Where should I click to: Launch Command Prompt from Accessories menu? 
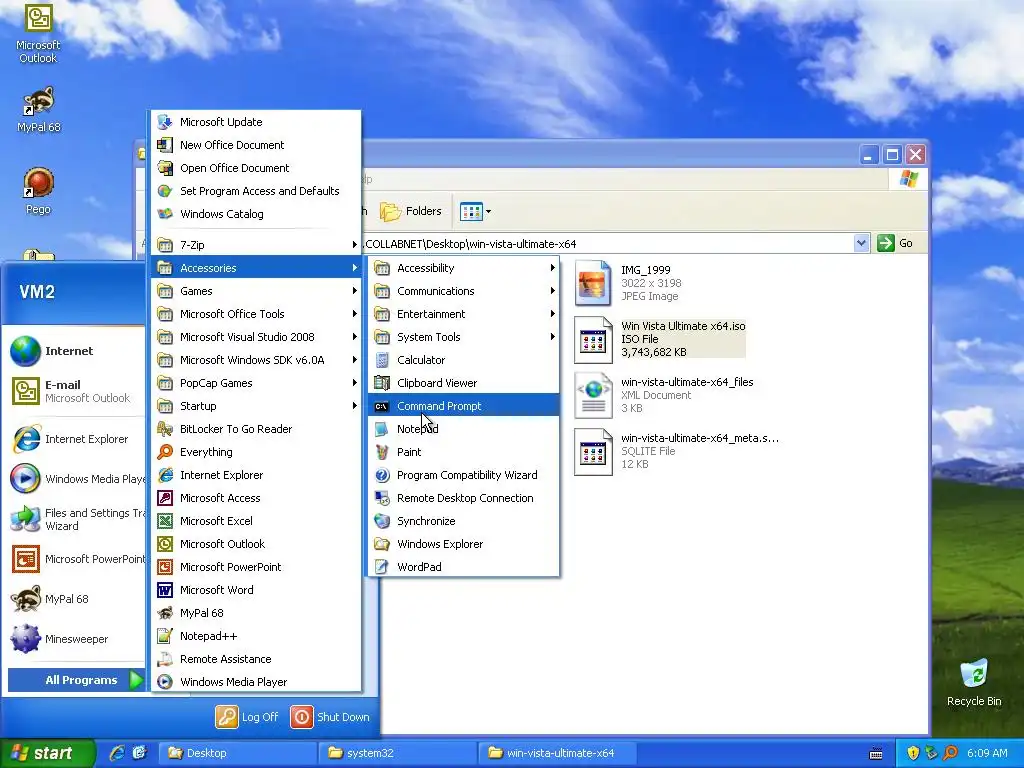click(464, 406)
